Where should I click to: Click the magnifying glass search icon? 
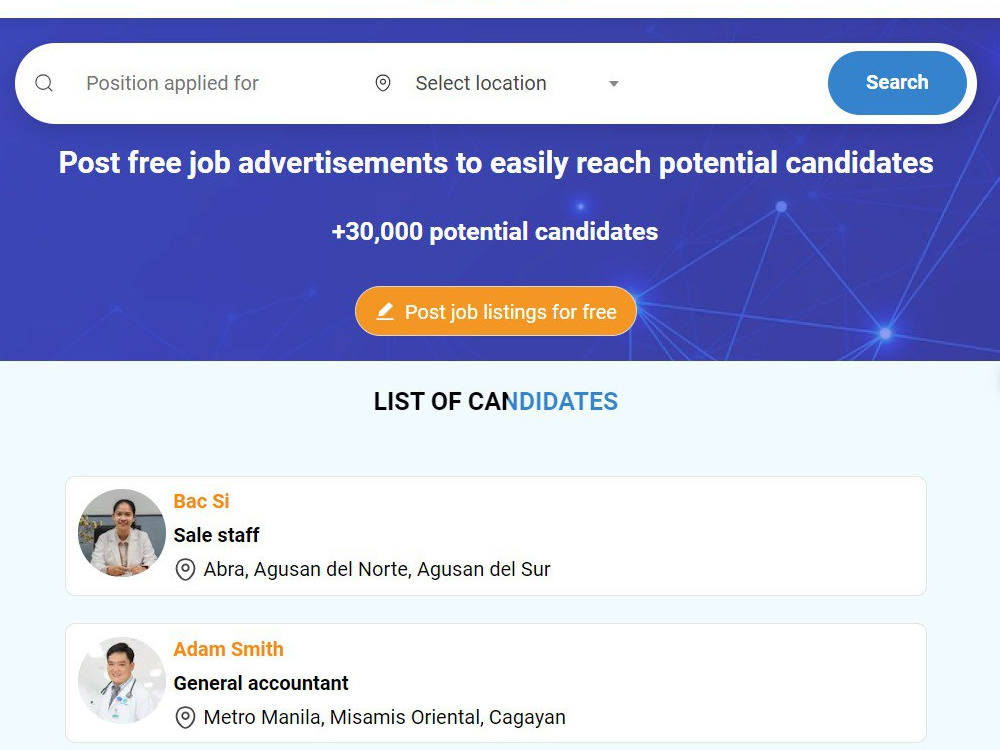44,83
